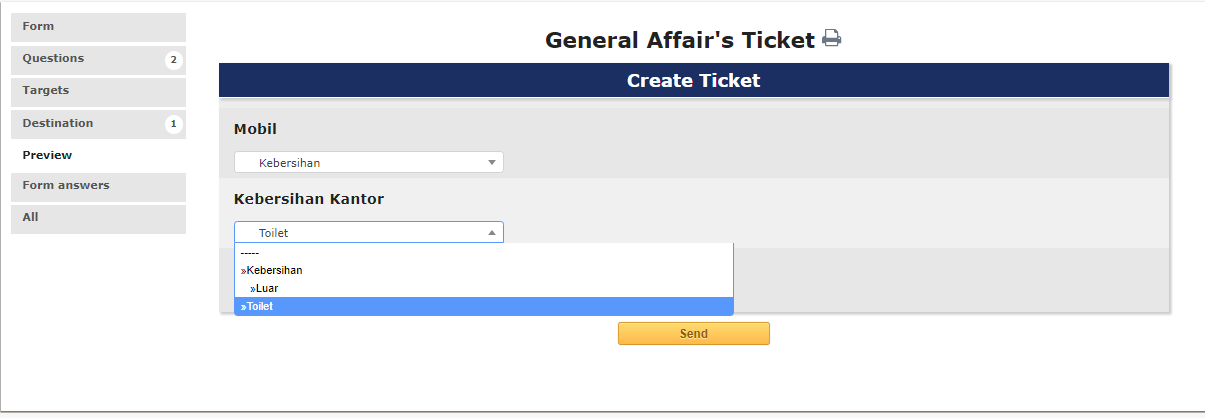
Task: Select the Preview tab
Action: coord(48,155)
